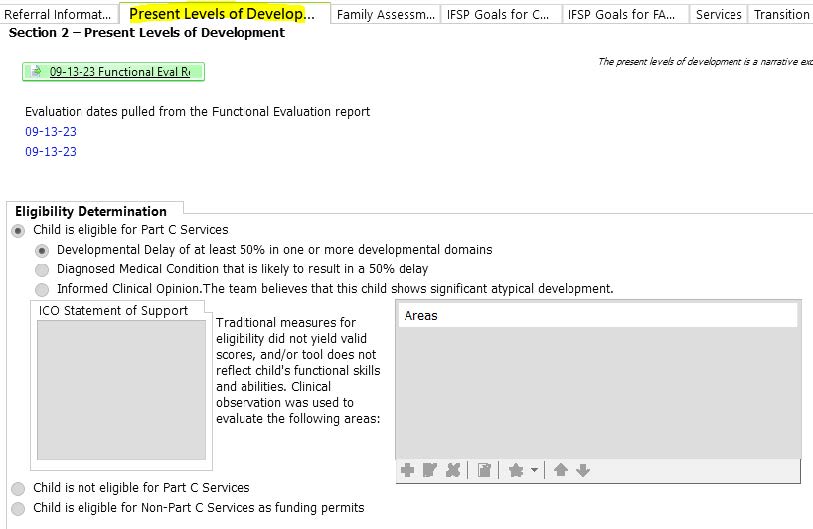The image size is (813, 529).
Task: Select Child is not eligible for Part C
Action: tap(18, 488)
